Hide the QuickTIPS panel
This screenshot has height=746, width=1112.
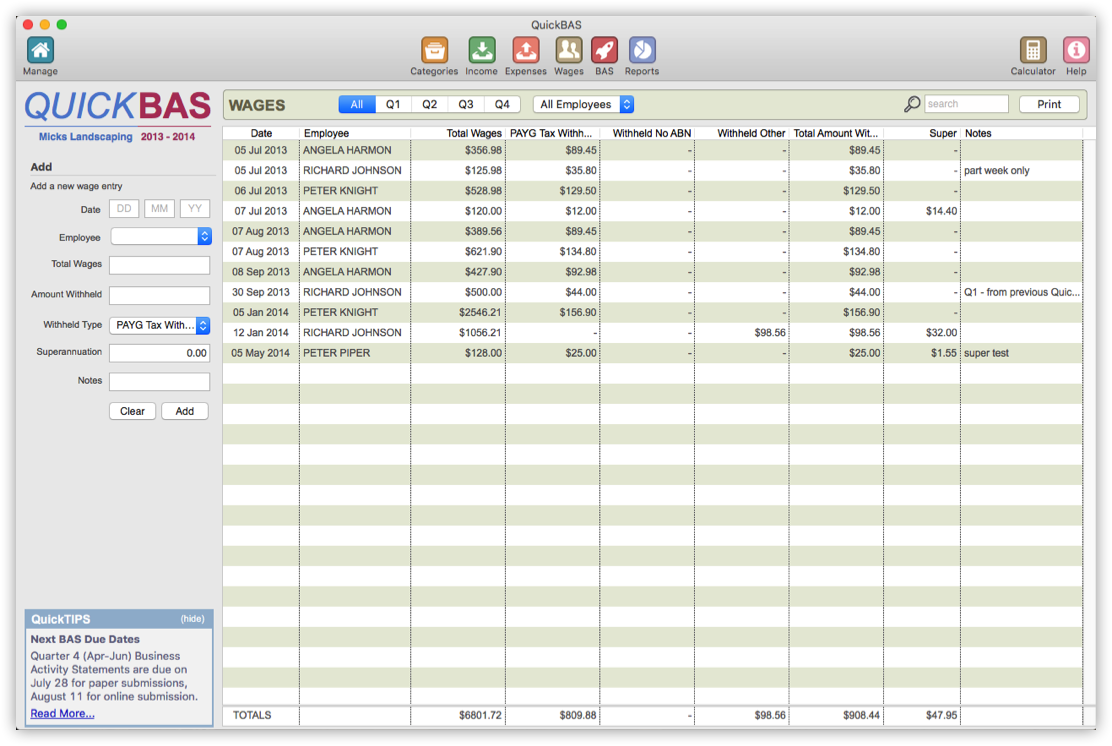point(194,618)
